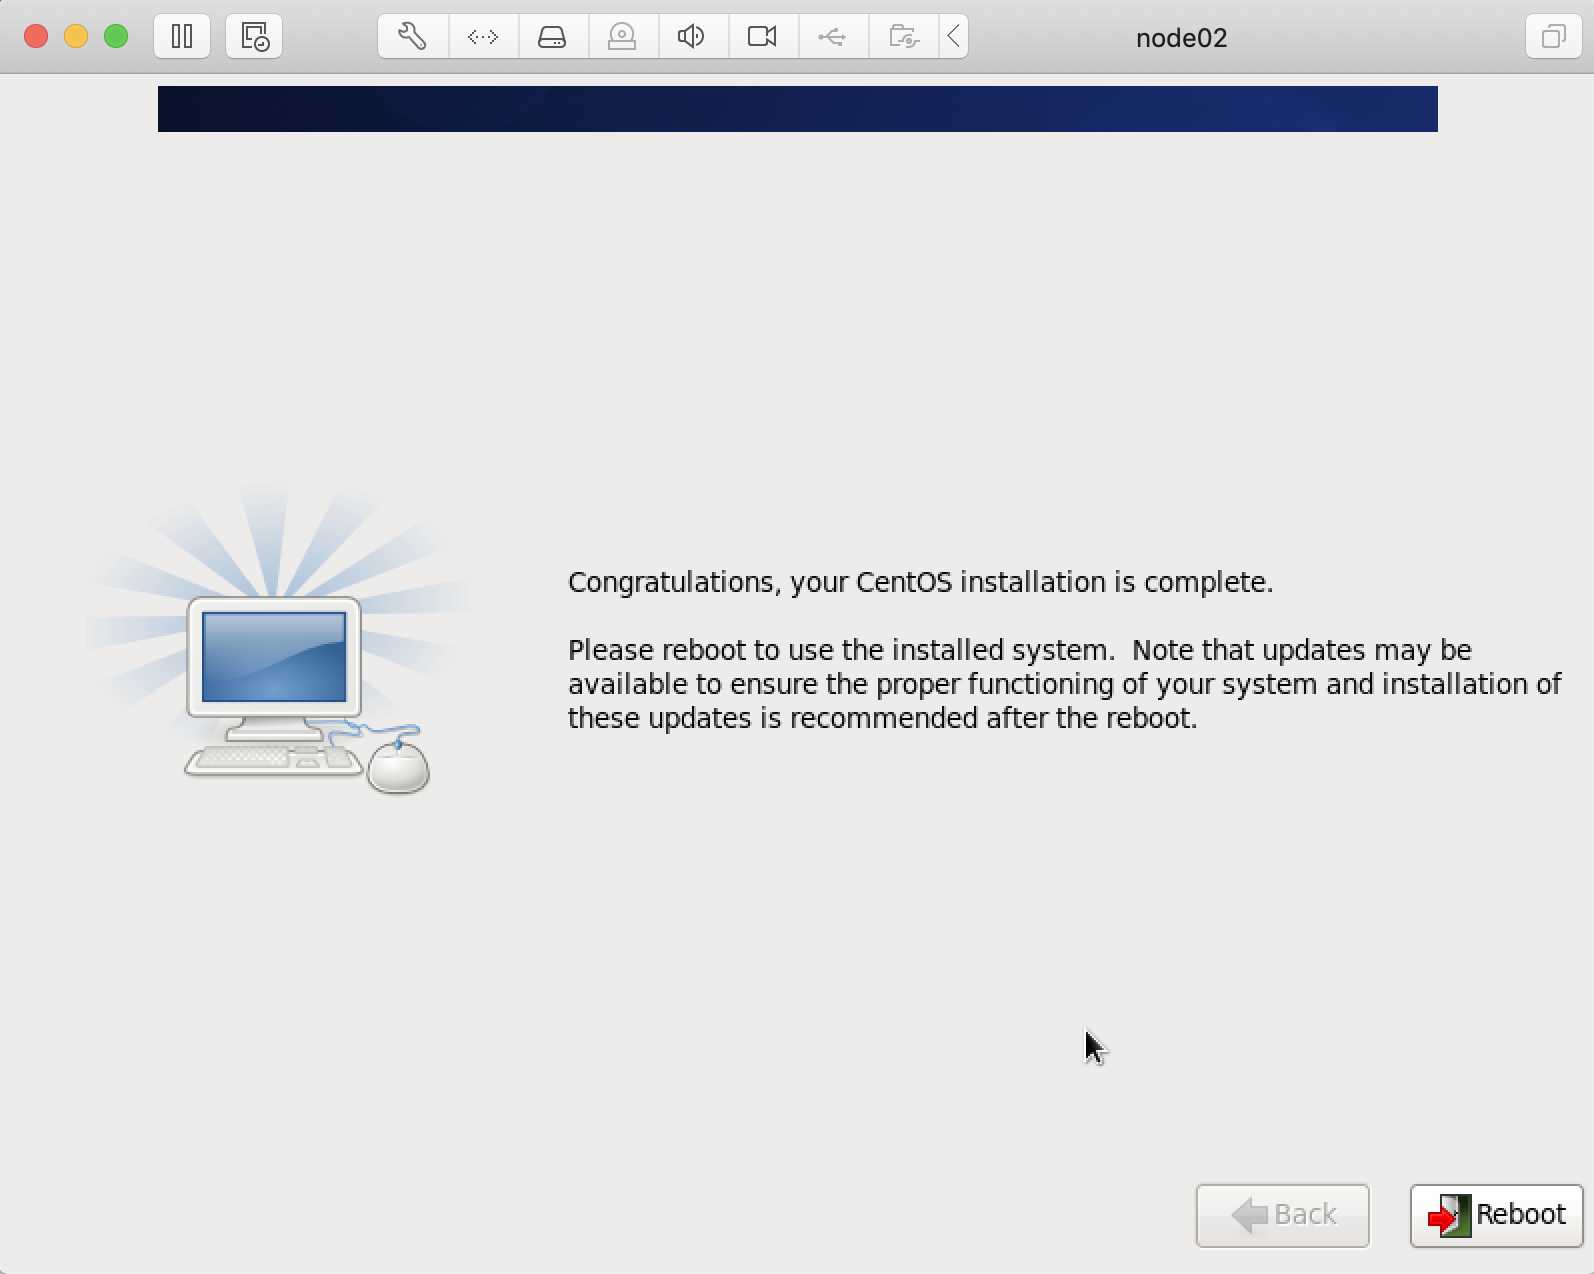Enter full screen with green button
The width and height of the screenshot is (1594, 1274).
pyautogui.click(x=116, y=37)
